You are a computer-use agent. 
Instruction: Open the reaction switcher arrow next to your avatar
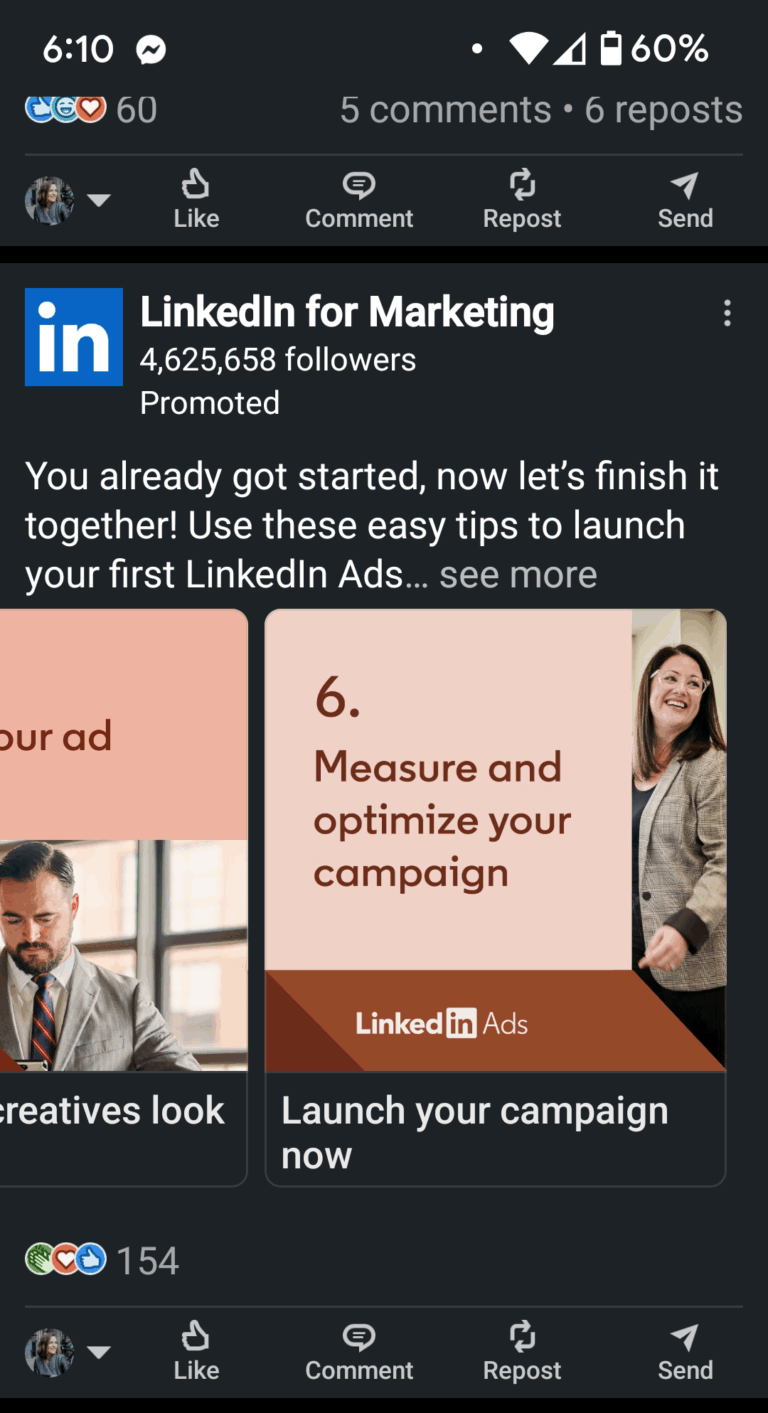99,200
